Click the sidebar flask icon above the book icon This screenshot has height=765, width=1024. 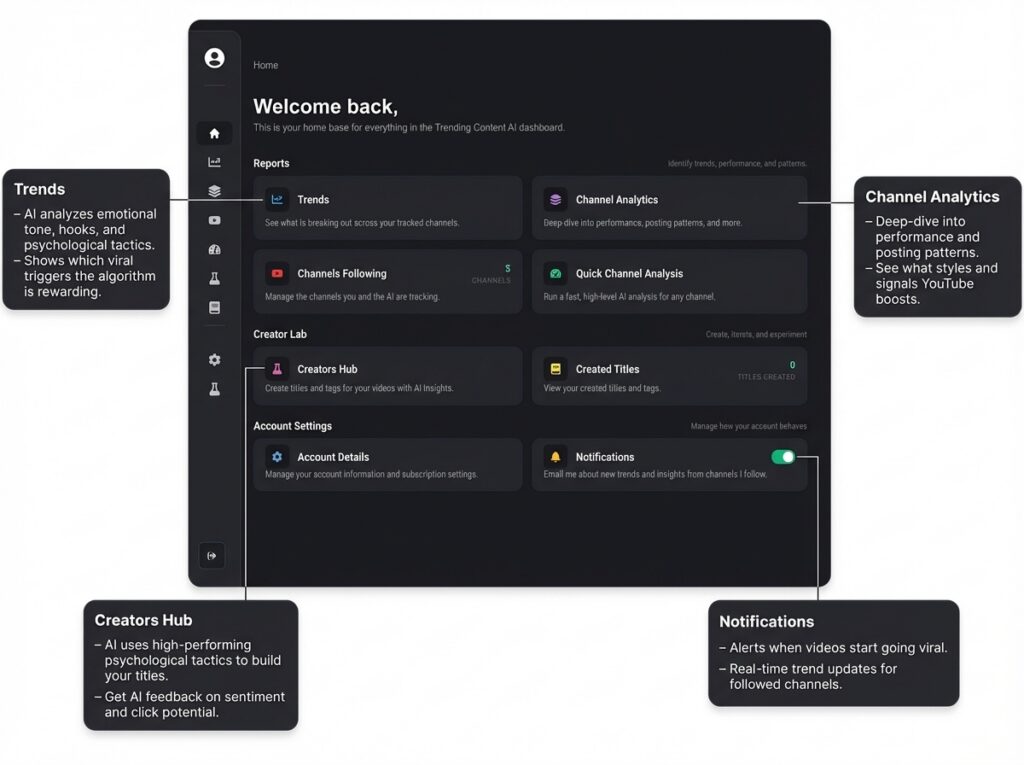coord(214,279)
